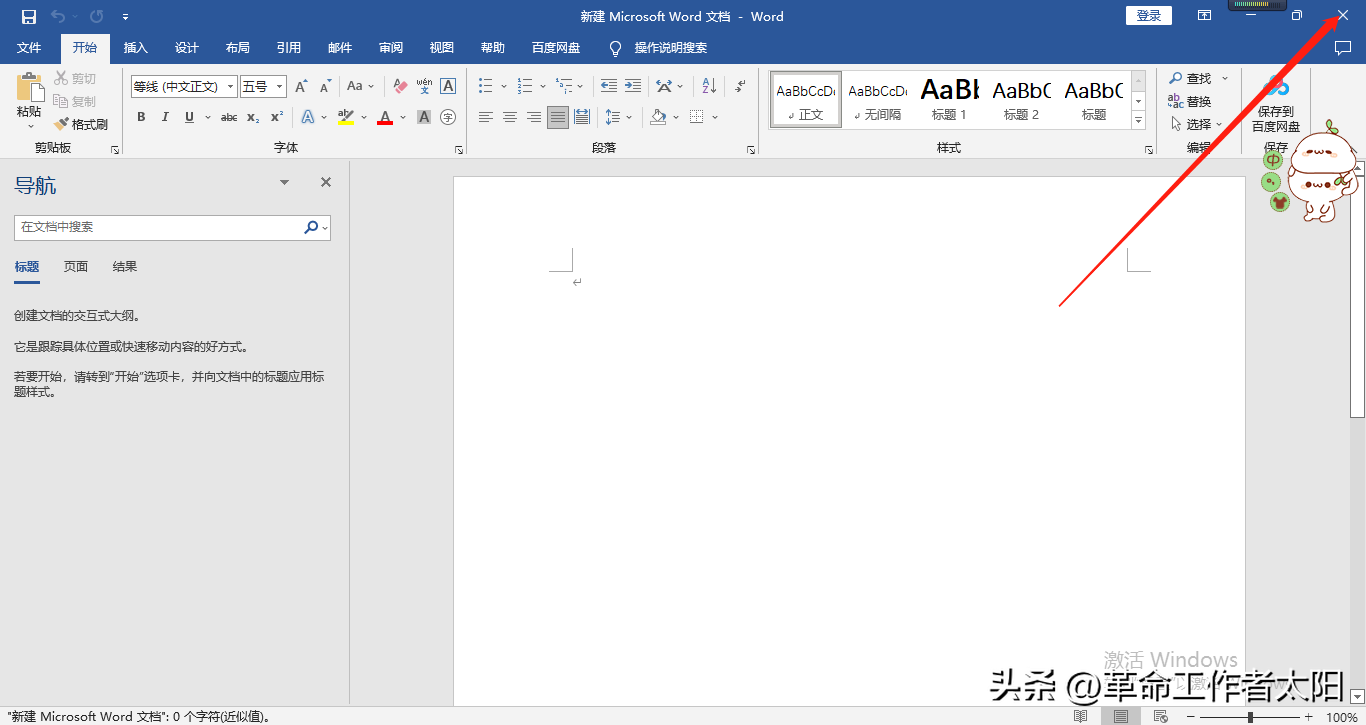Open ribbon display options icon in title bar
The width and height of the screenshot is (1366, 725).
click(1205, 16)
